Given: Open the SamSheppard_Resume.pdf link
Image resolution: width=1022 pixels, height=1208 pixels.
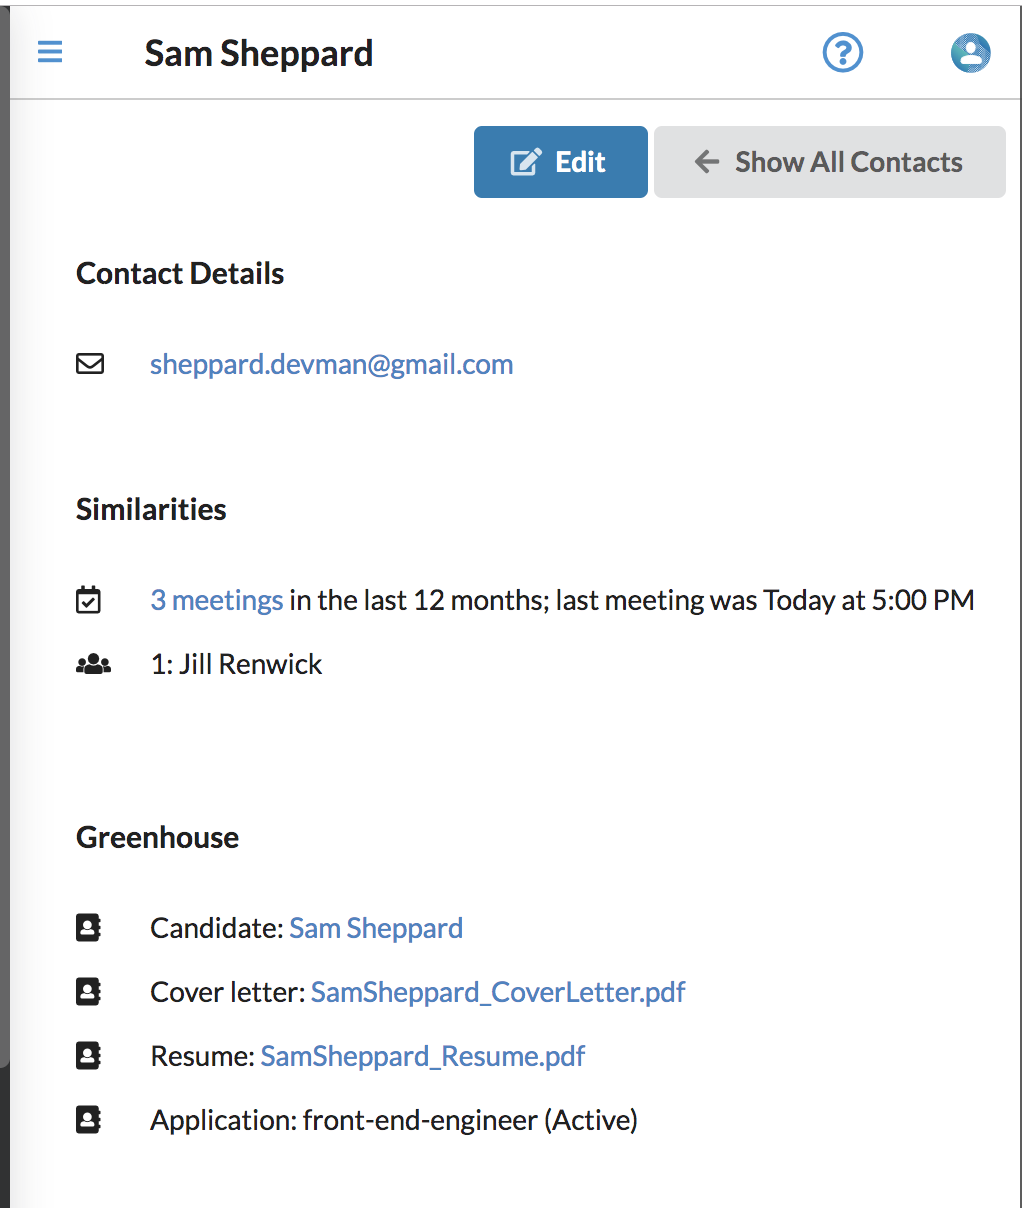Looking at the screenshot, I should (x=423, y=1056).
